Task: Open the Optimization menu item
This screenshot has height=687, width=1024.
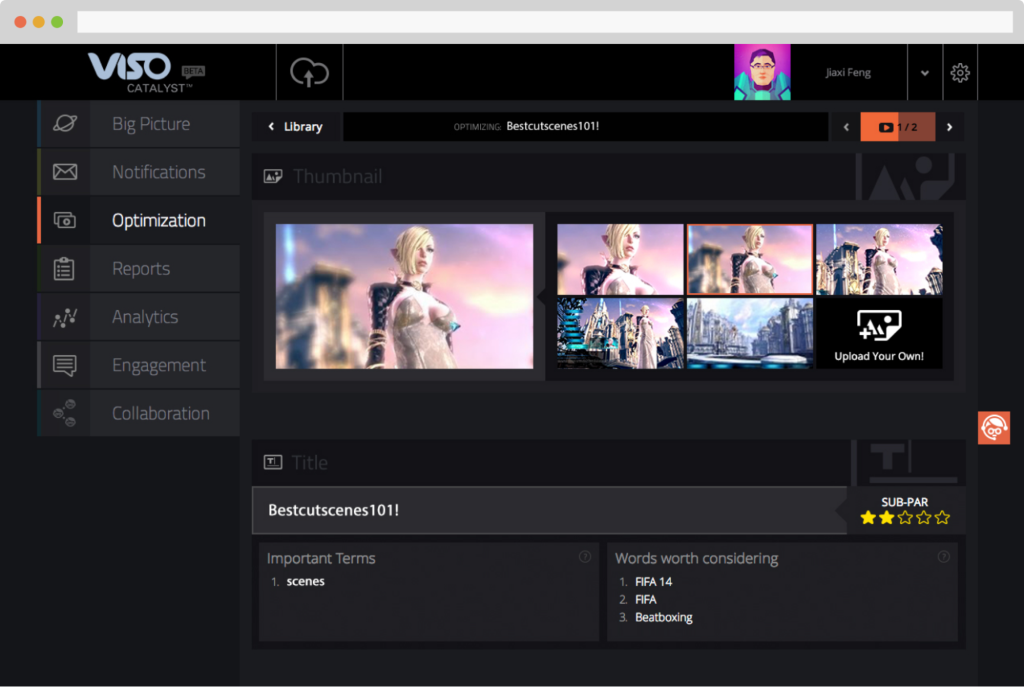Action: click(158, 221)
